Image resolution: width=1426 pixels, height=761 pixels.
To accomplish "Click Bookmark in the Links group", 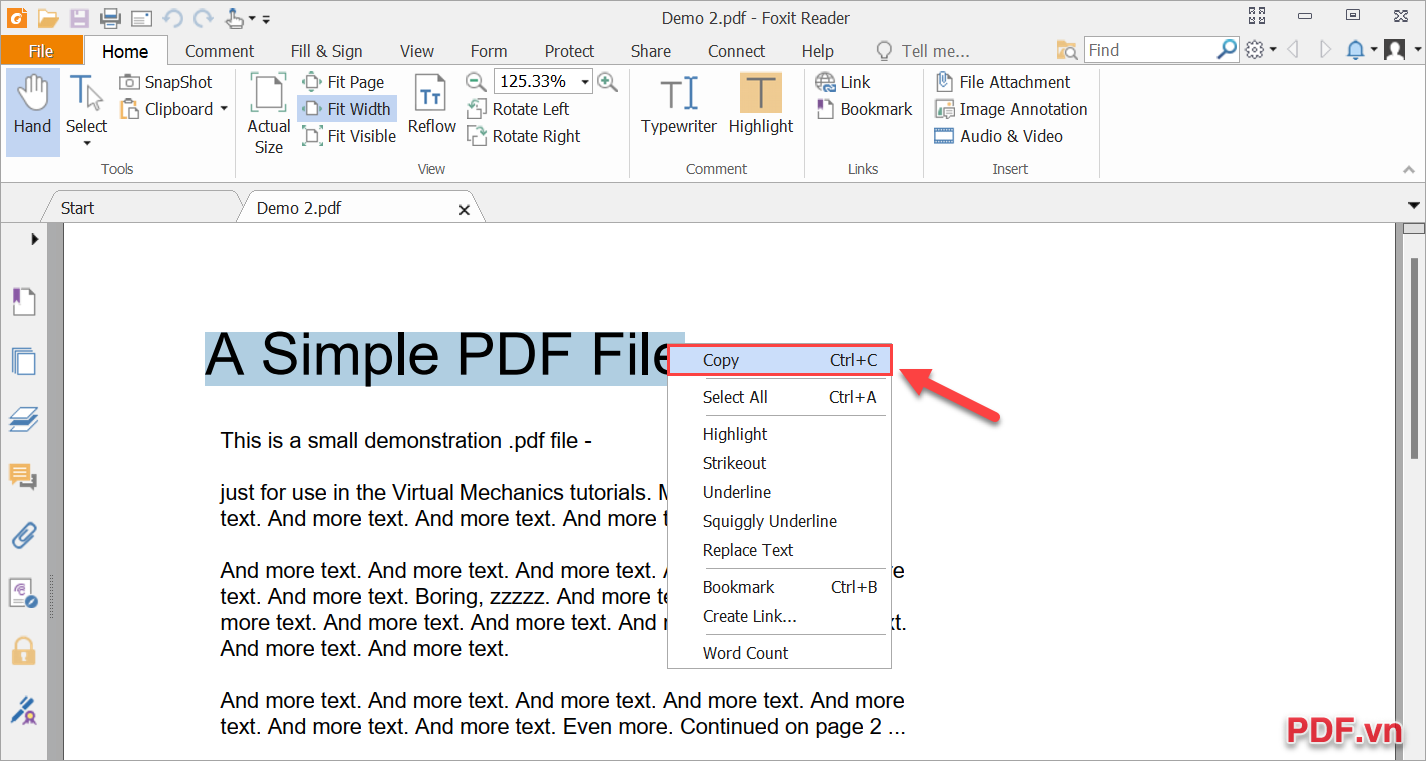I will (x=864, y=109).
